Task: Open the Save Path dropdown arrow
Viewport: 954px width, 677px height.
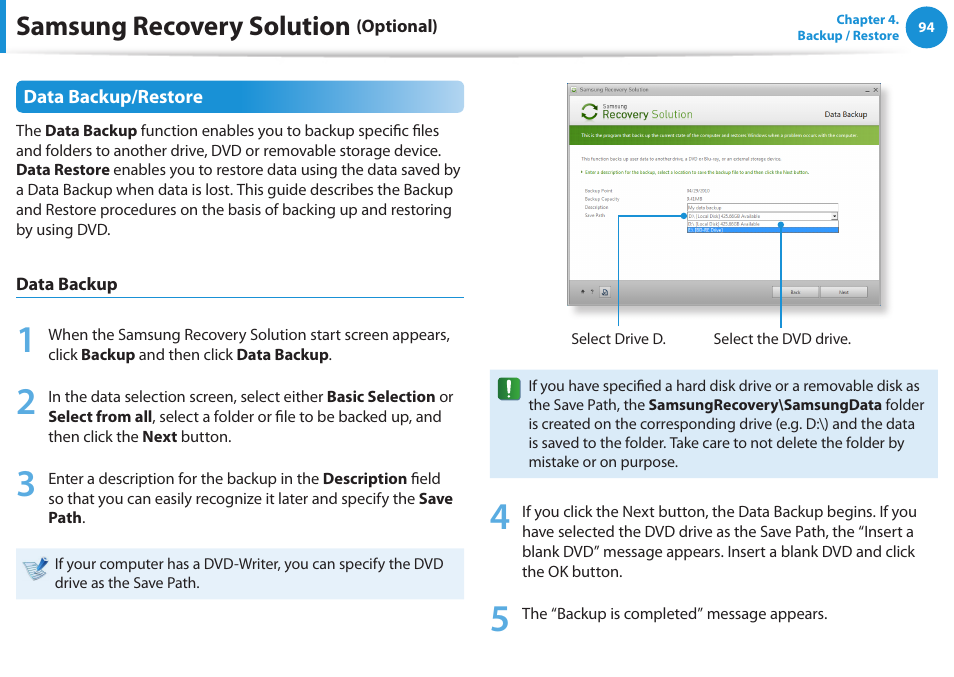Action: [834, 216]
